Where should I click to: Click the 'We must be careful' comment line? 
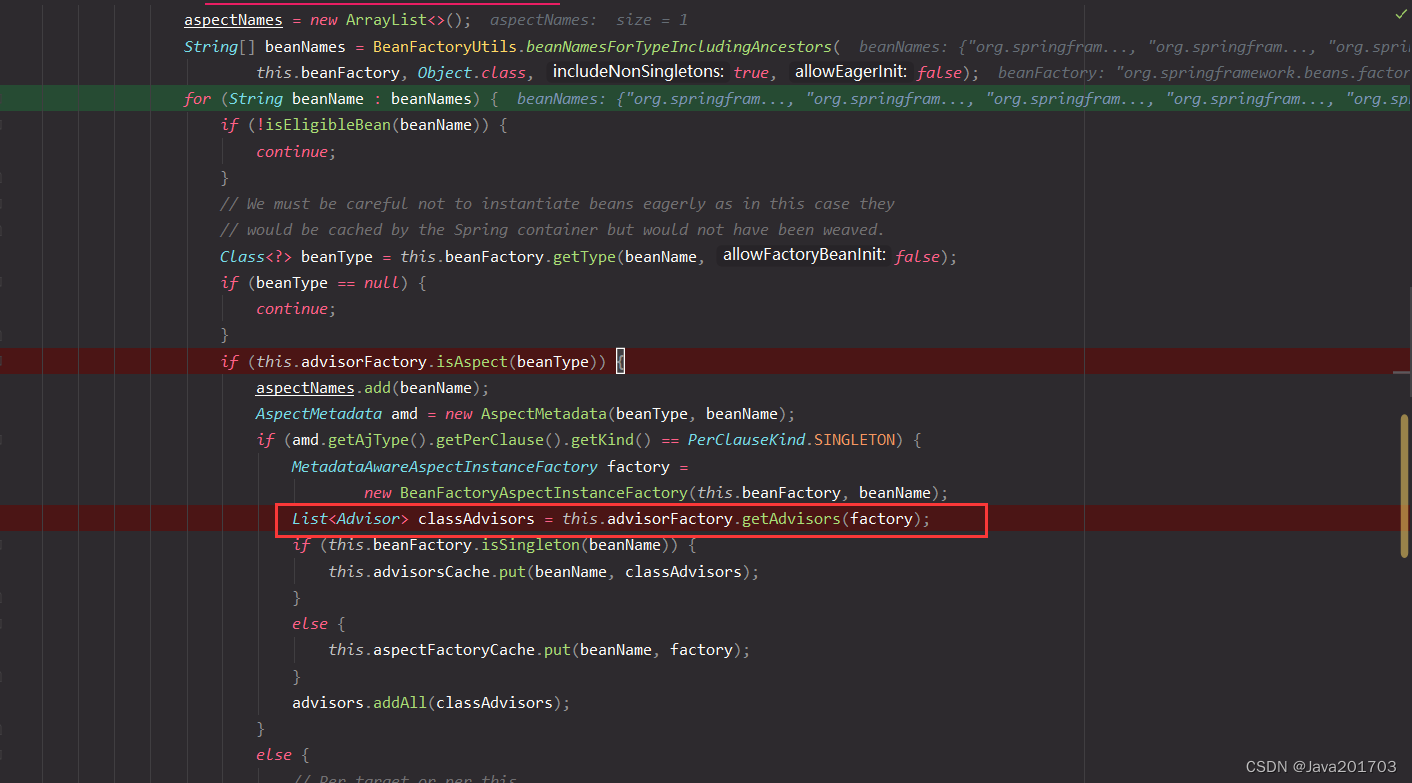tap(557, 204)
